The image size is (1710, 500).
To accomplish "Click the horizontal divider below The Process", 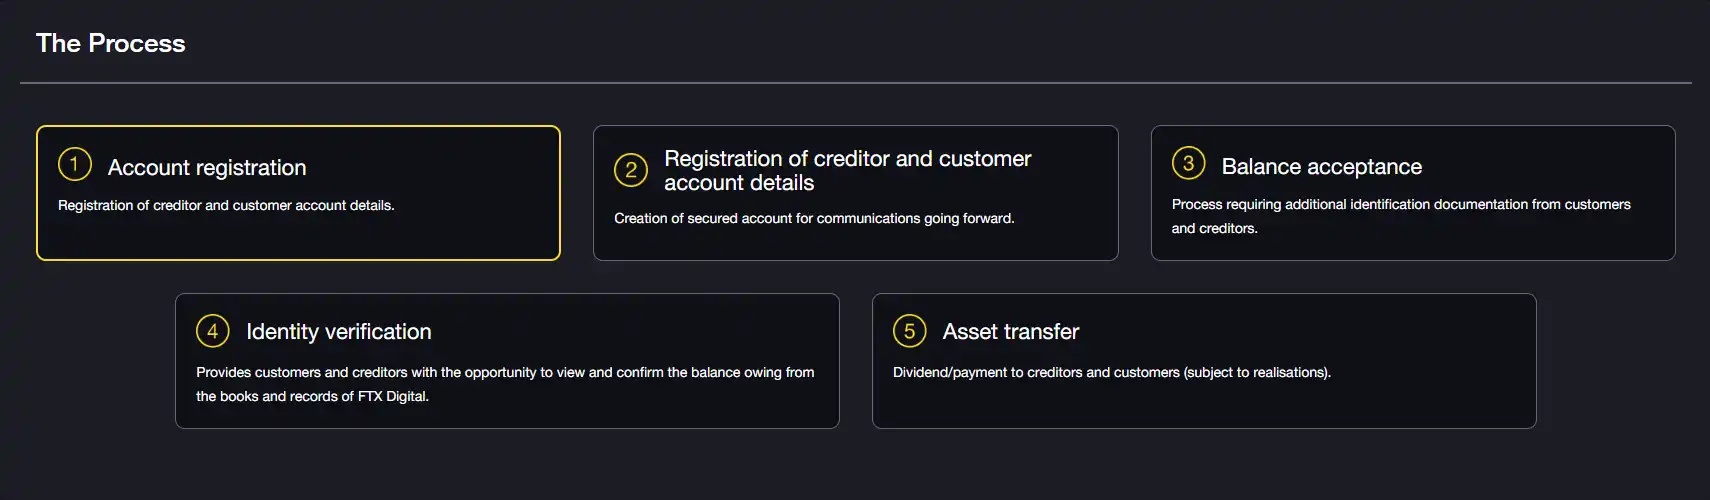I will [x=855, y=83].
